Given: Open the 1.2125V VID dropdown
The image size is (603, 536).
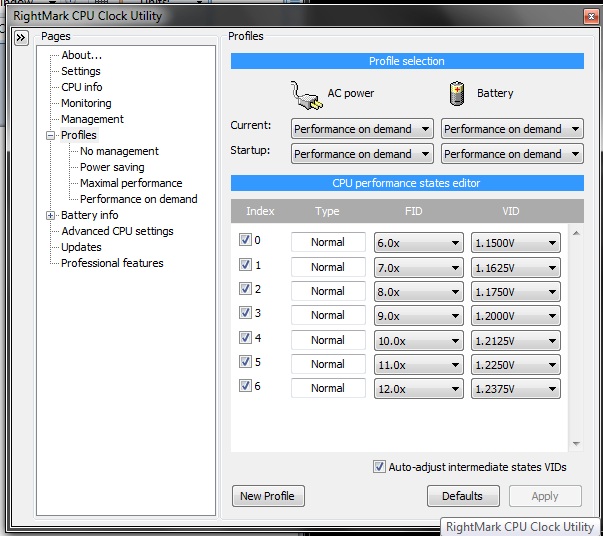Looking at the screenshot, I should [515, 341].
